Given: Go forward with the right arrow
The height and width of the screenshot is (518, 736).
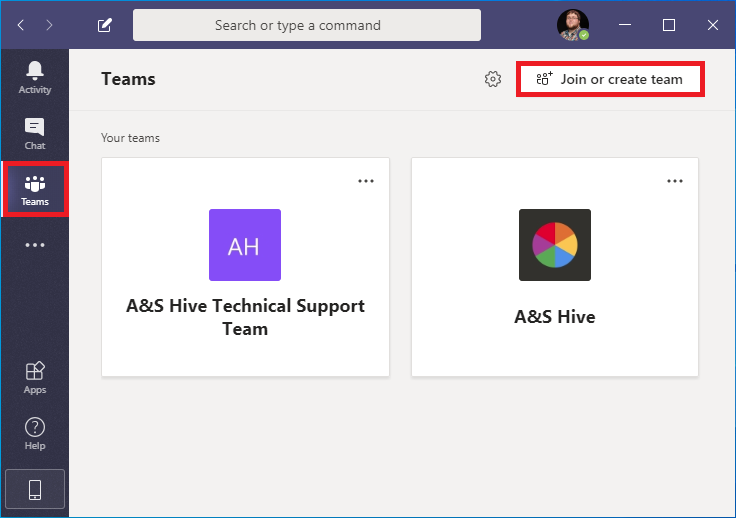Looking at the screenshot, I should tap(49, 25).
